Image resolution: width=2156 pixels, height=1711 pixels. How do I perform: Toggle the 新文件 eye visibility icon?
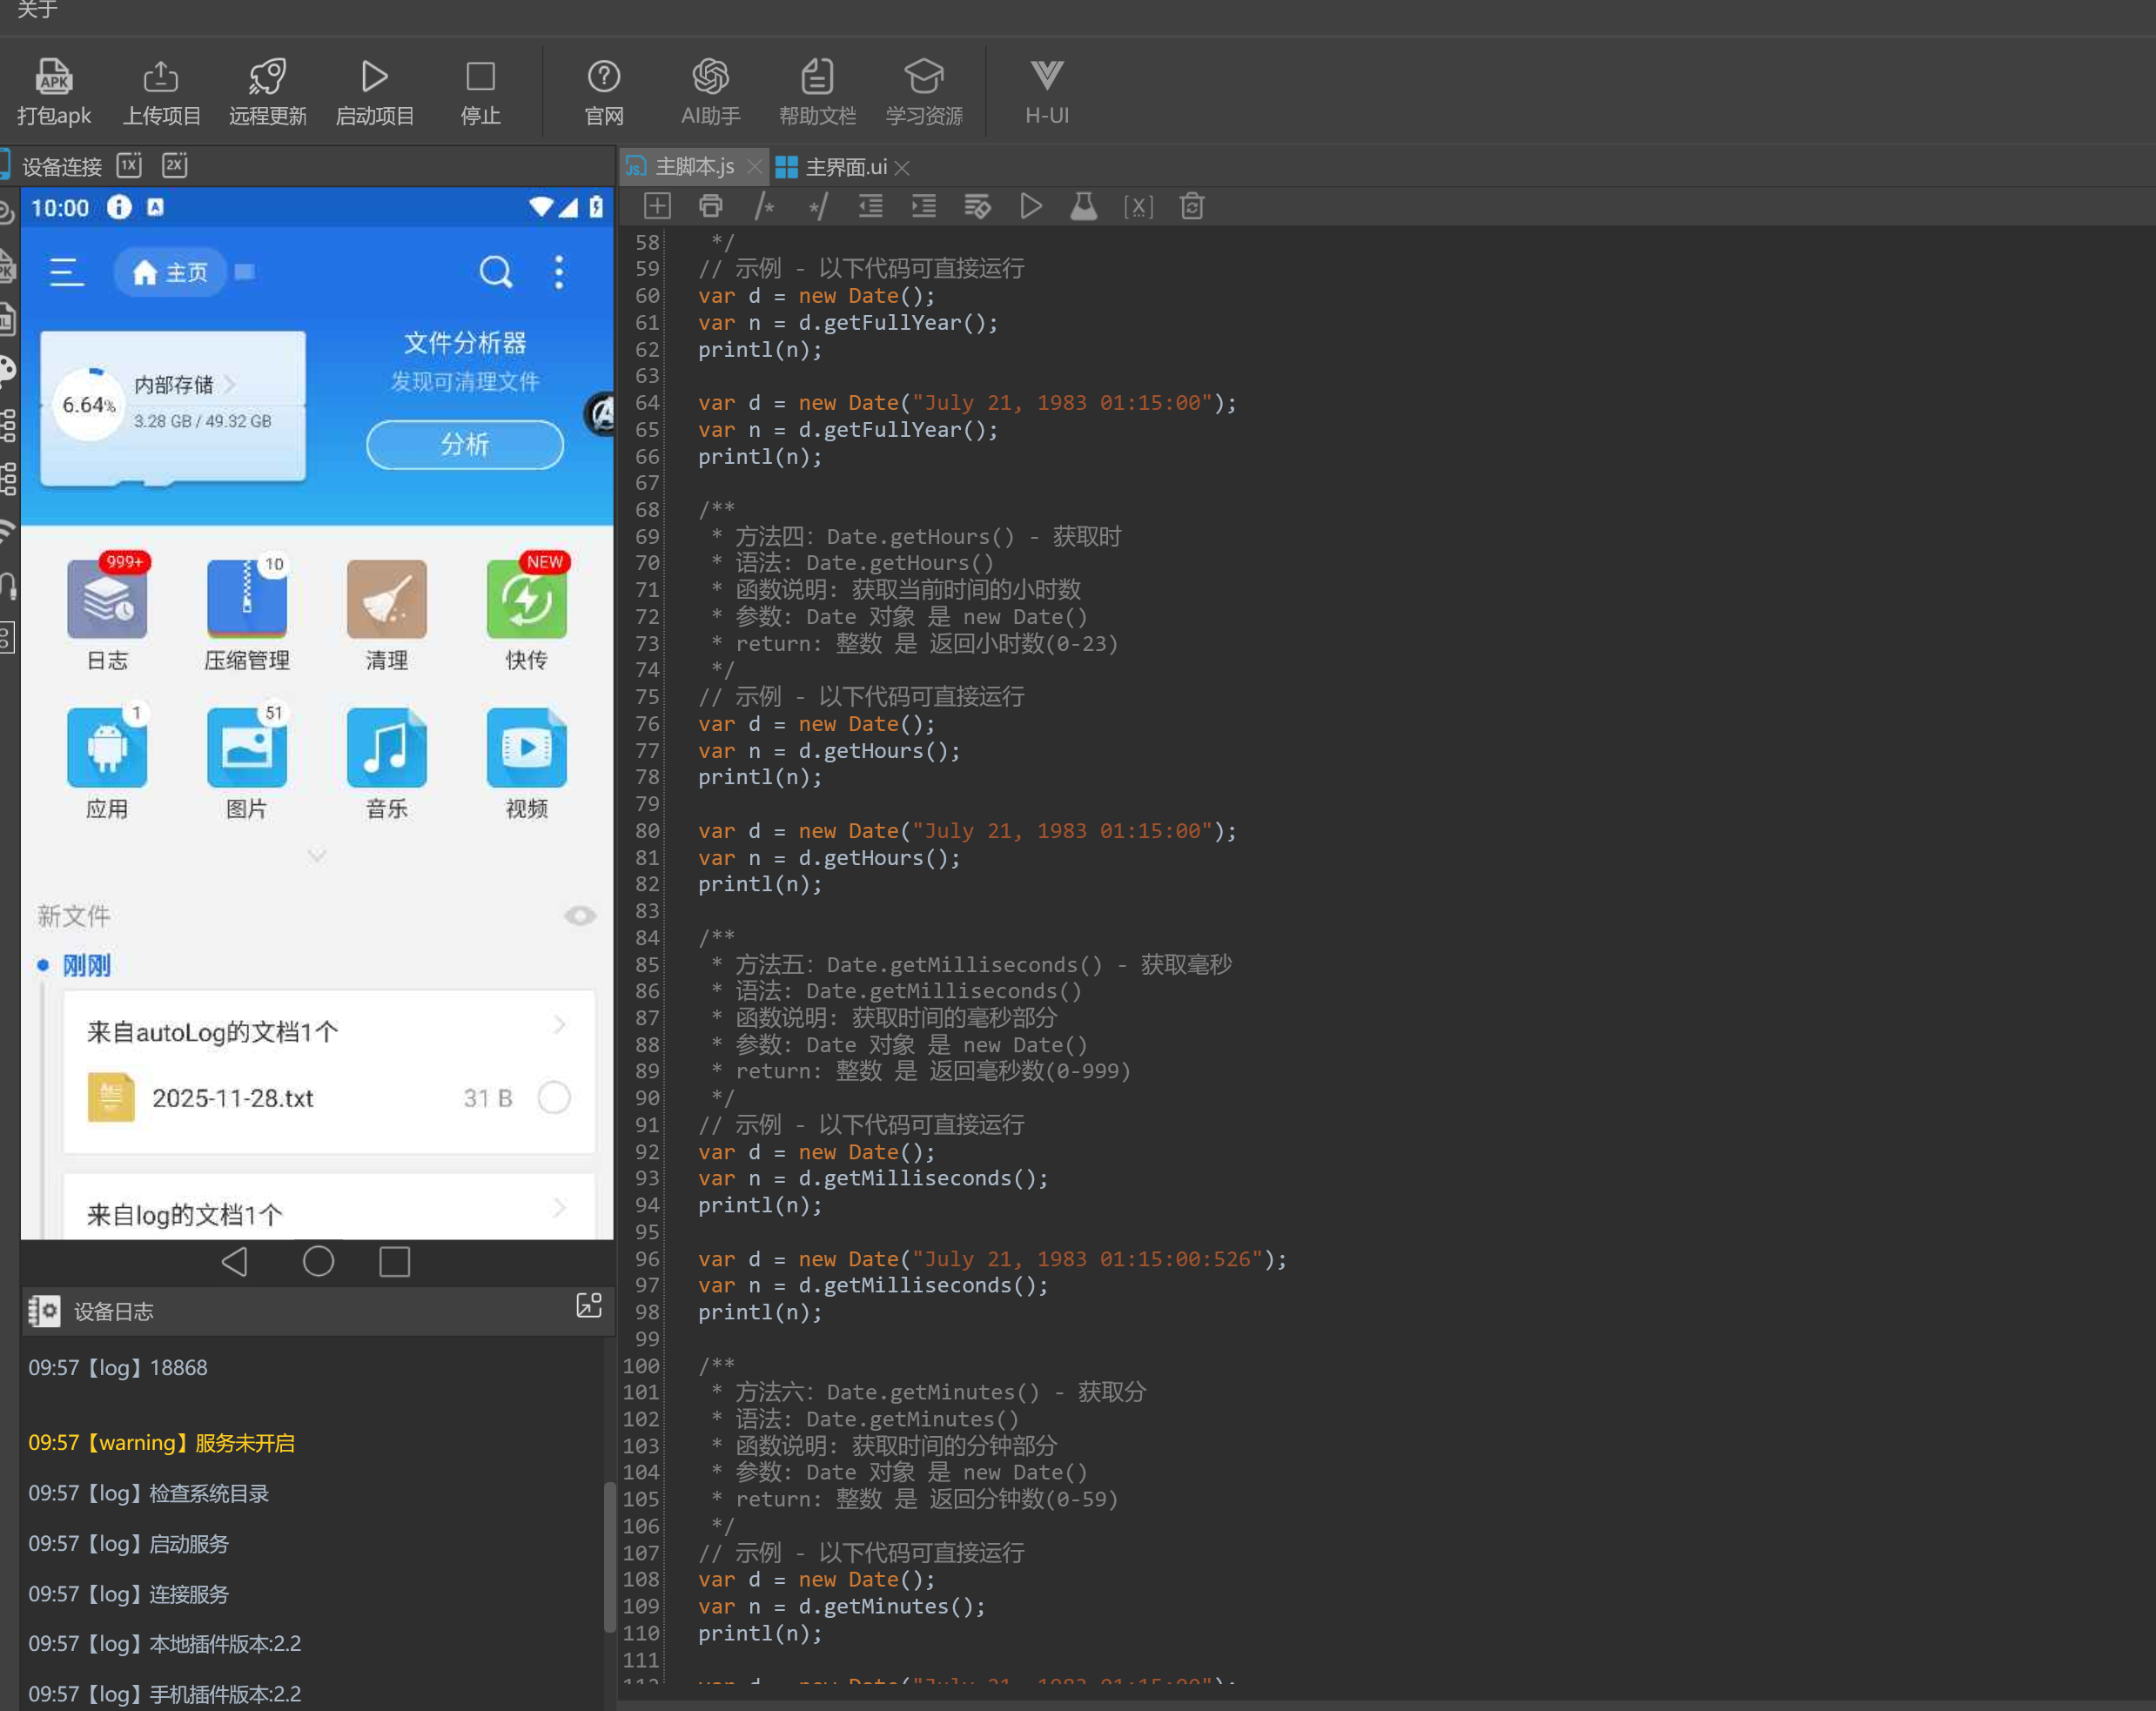tap(580, 915)
